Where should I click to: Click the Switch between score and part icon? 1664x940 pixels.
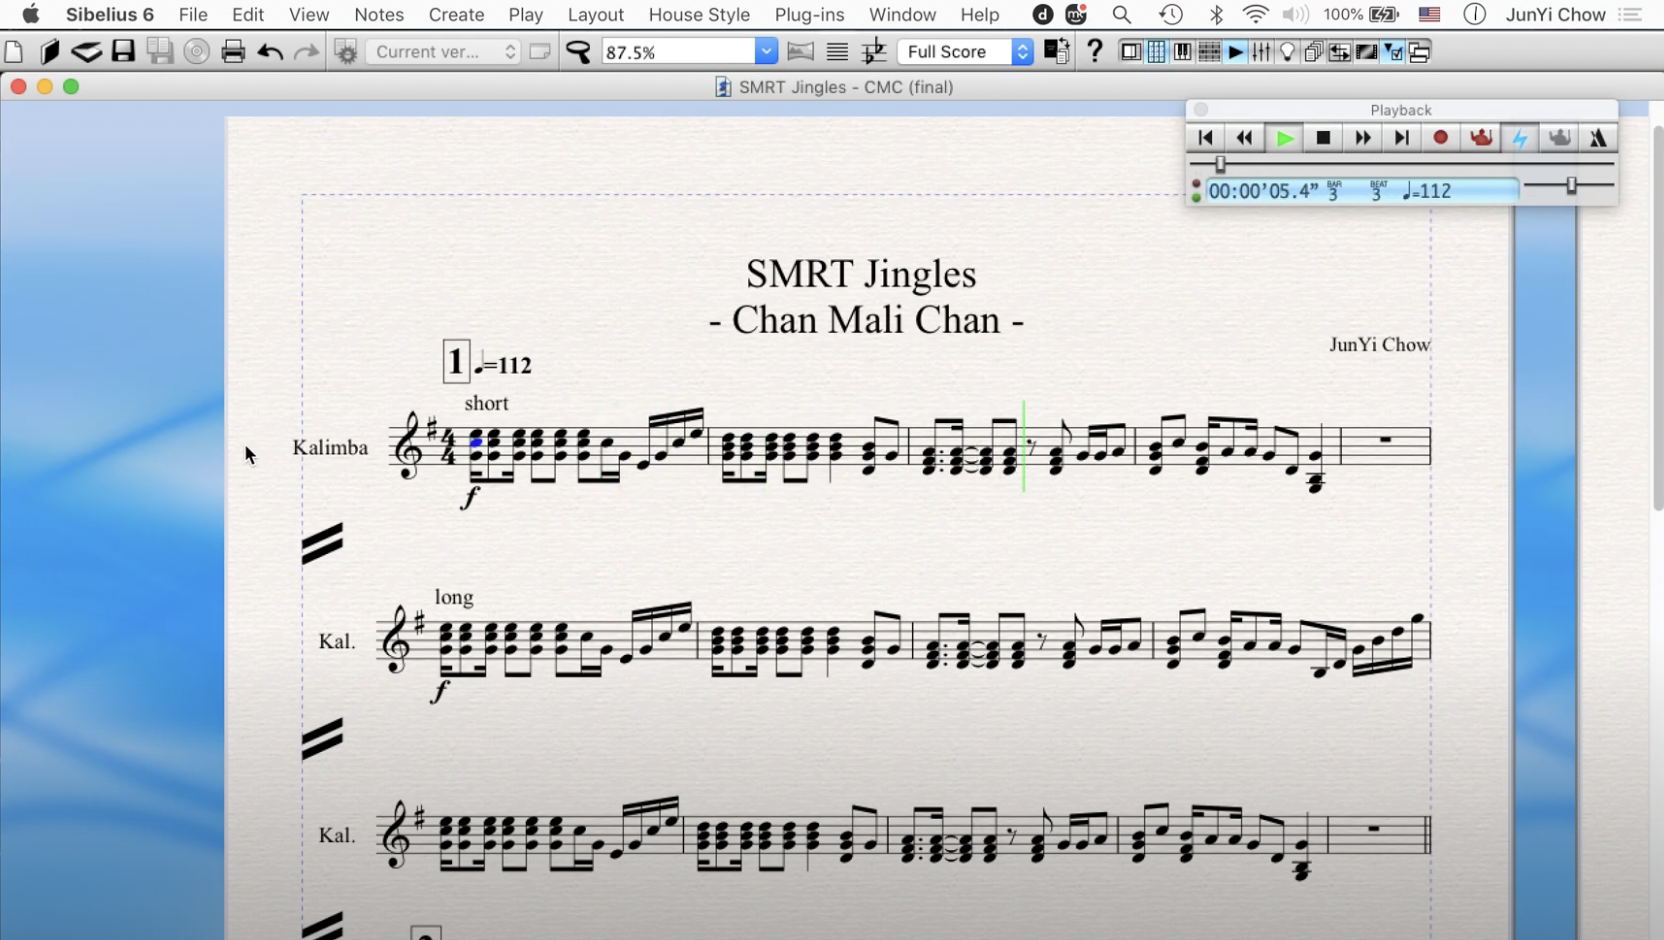click(1056, 52)
